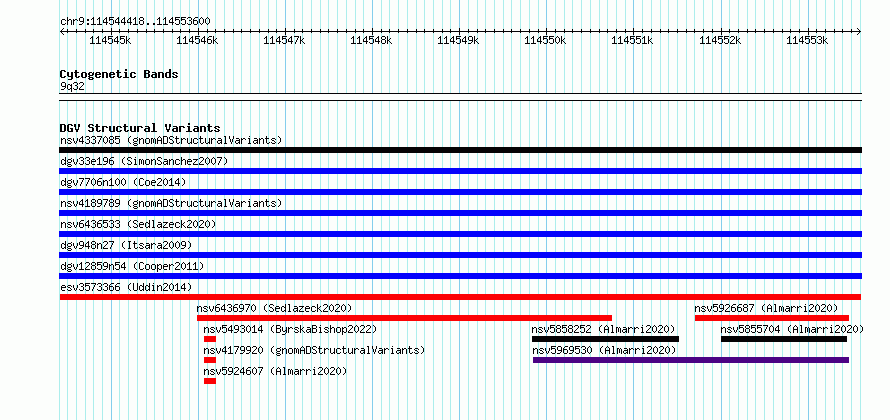Open dgv948n27 (Itsara2009) label
This screenshot has height=420, width=890.
pos(126,245)
